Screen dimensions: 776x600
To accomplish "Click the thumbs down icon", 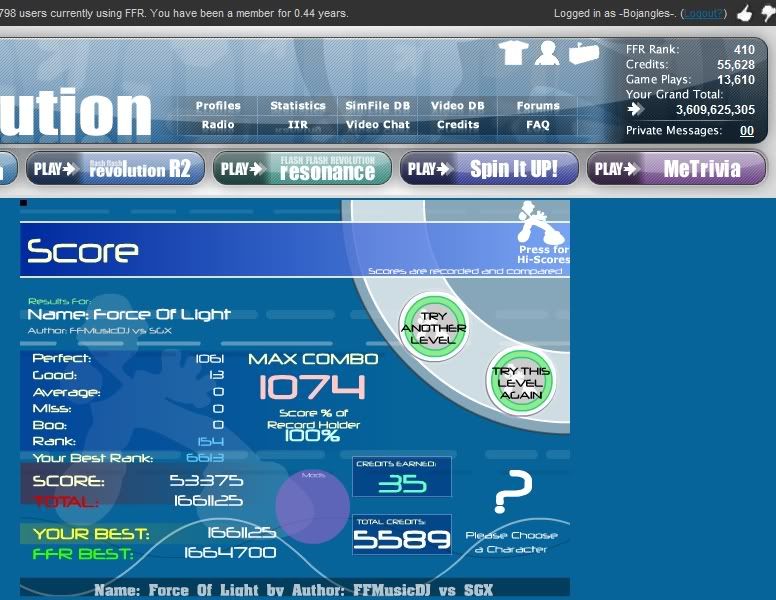I will tap(767, 14).
